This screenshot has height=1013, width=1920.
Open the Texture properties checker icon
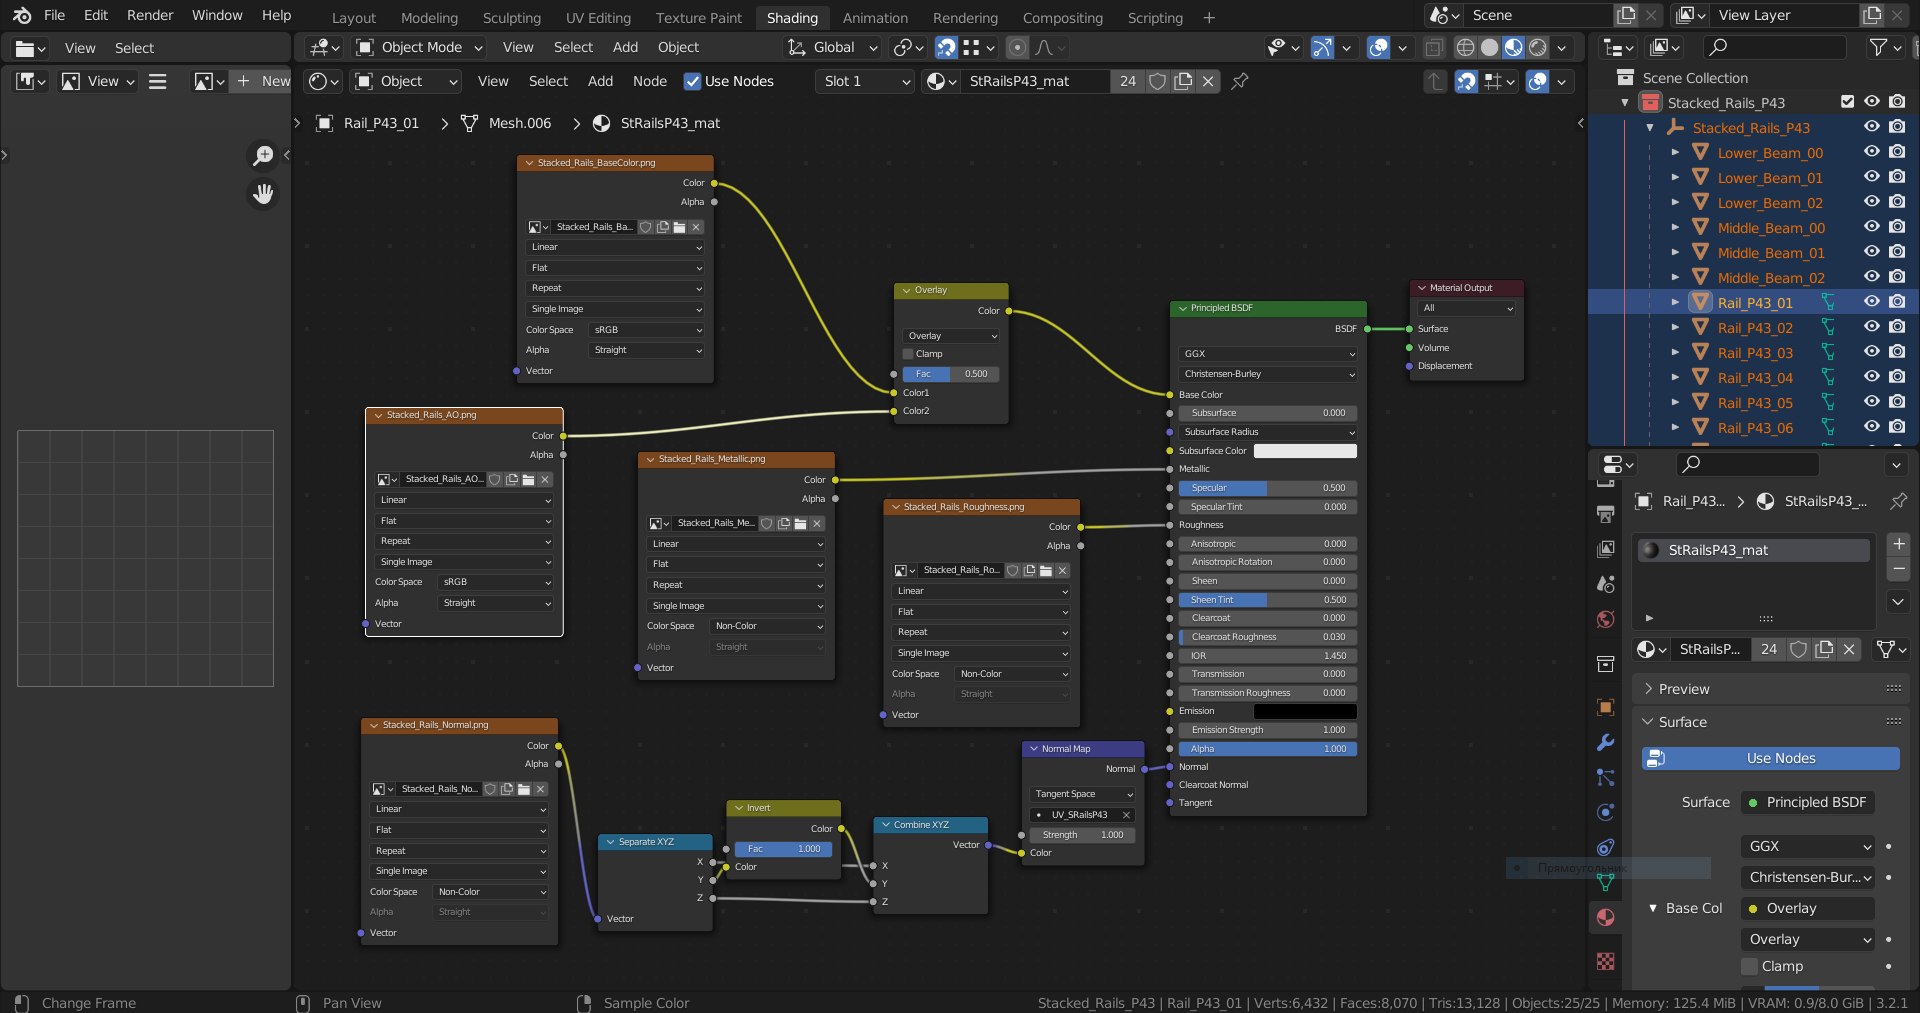(x=1606, y=961)
